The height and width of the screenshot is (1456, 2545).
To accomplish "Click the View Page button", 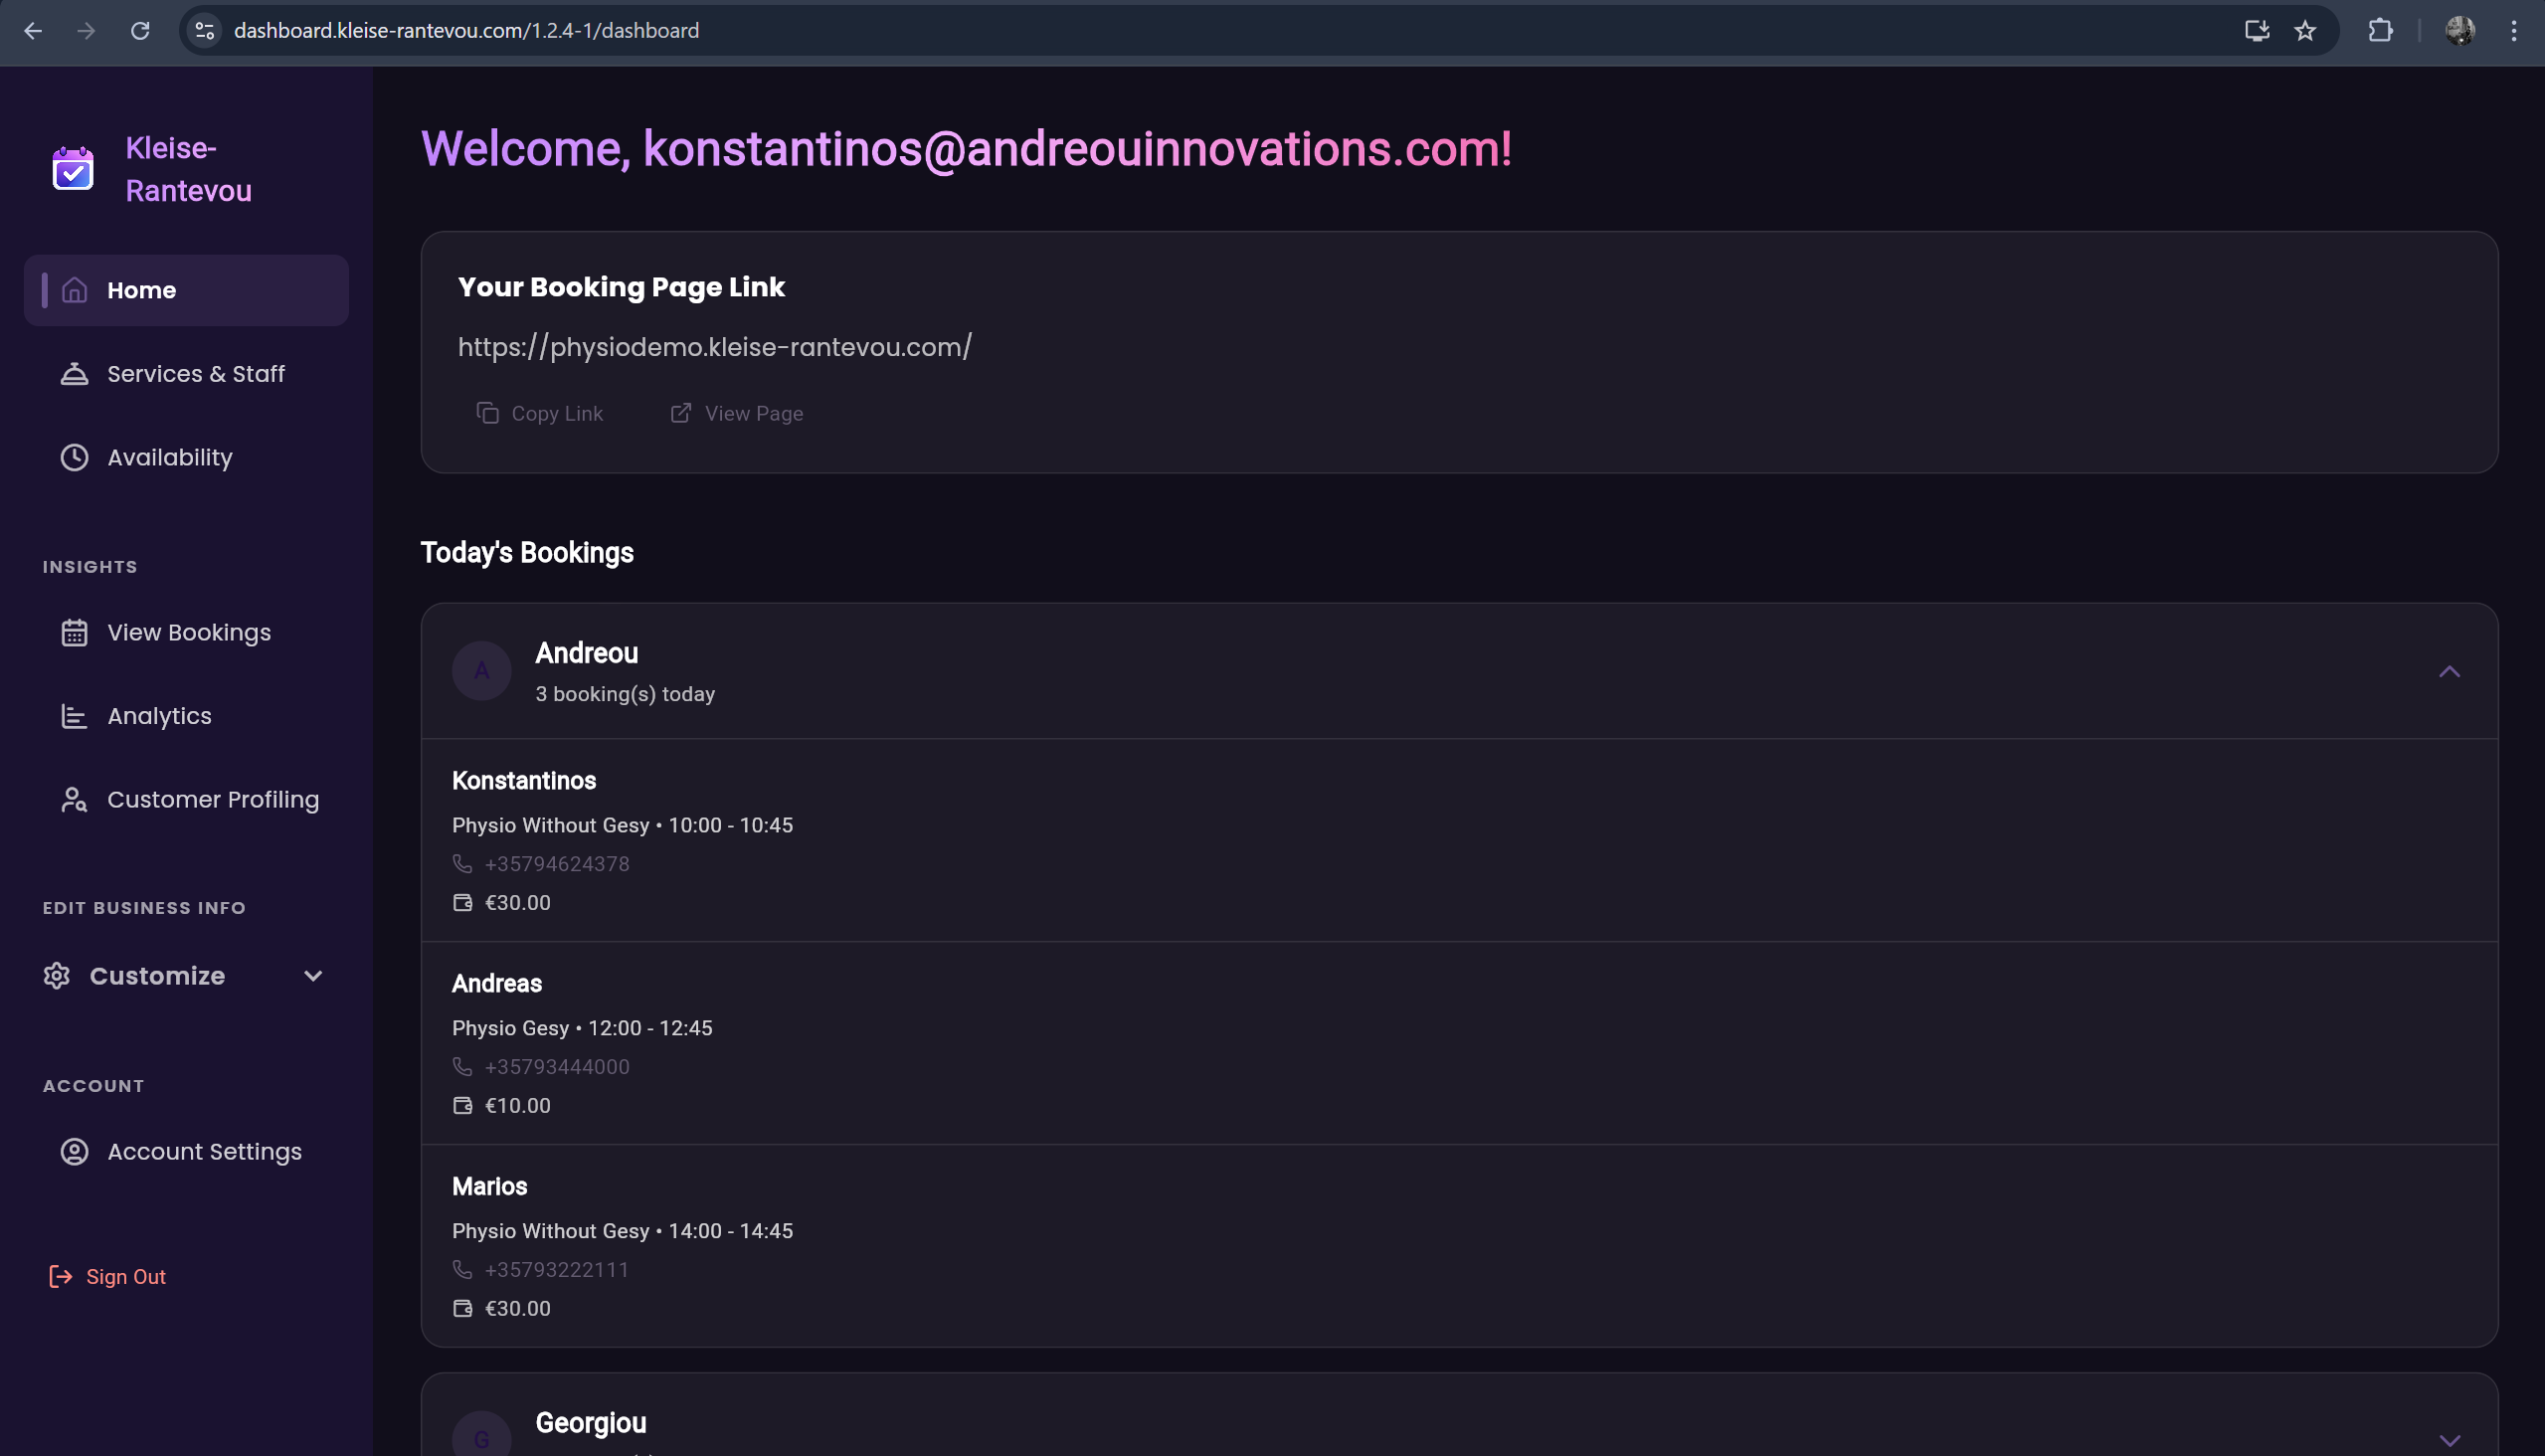I will pyautogui.click(x=736, y=413).
